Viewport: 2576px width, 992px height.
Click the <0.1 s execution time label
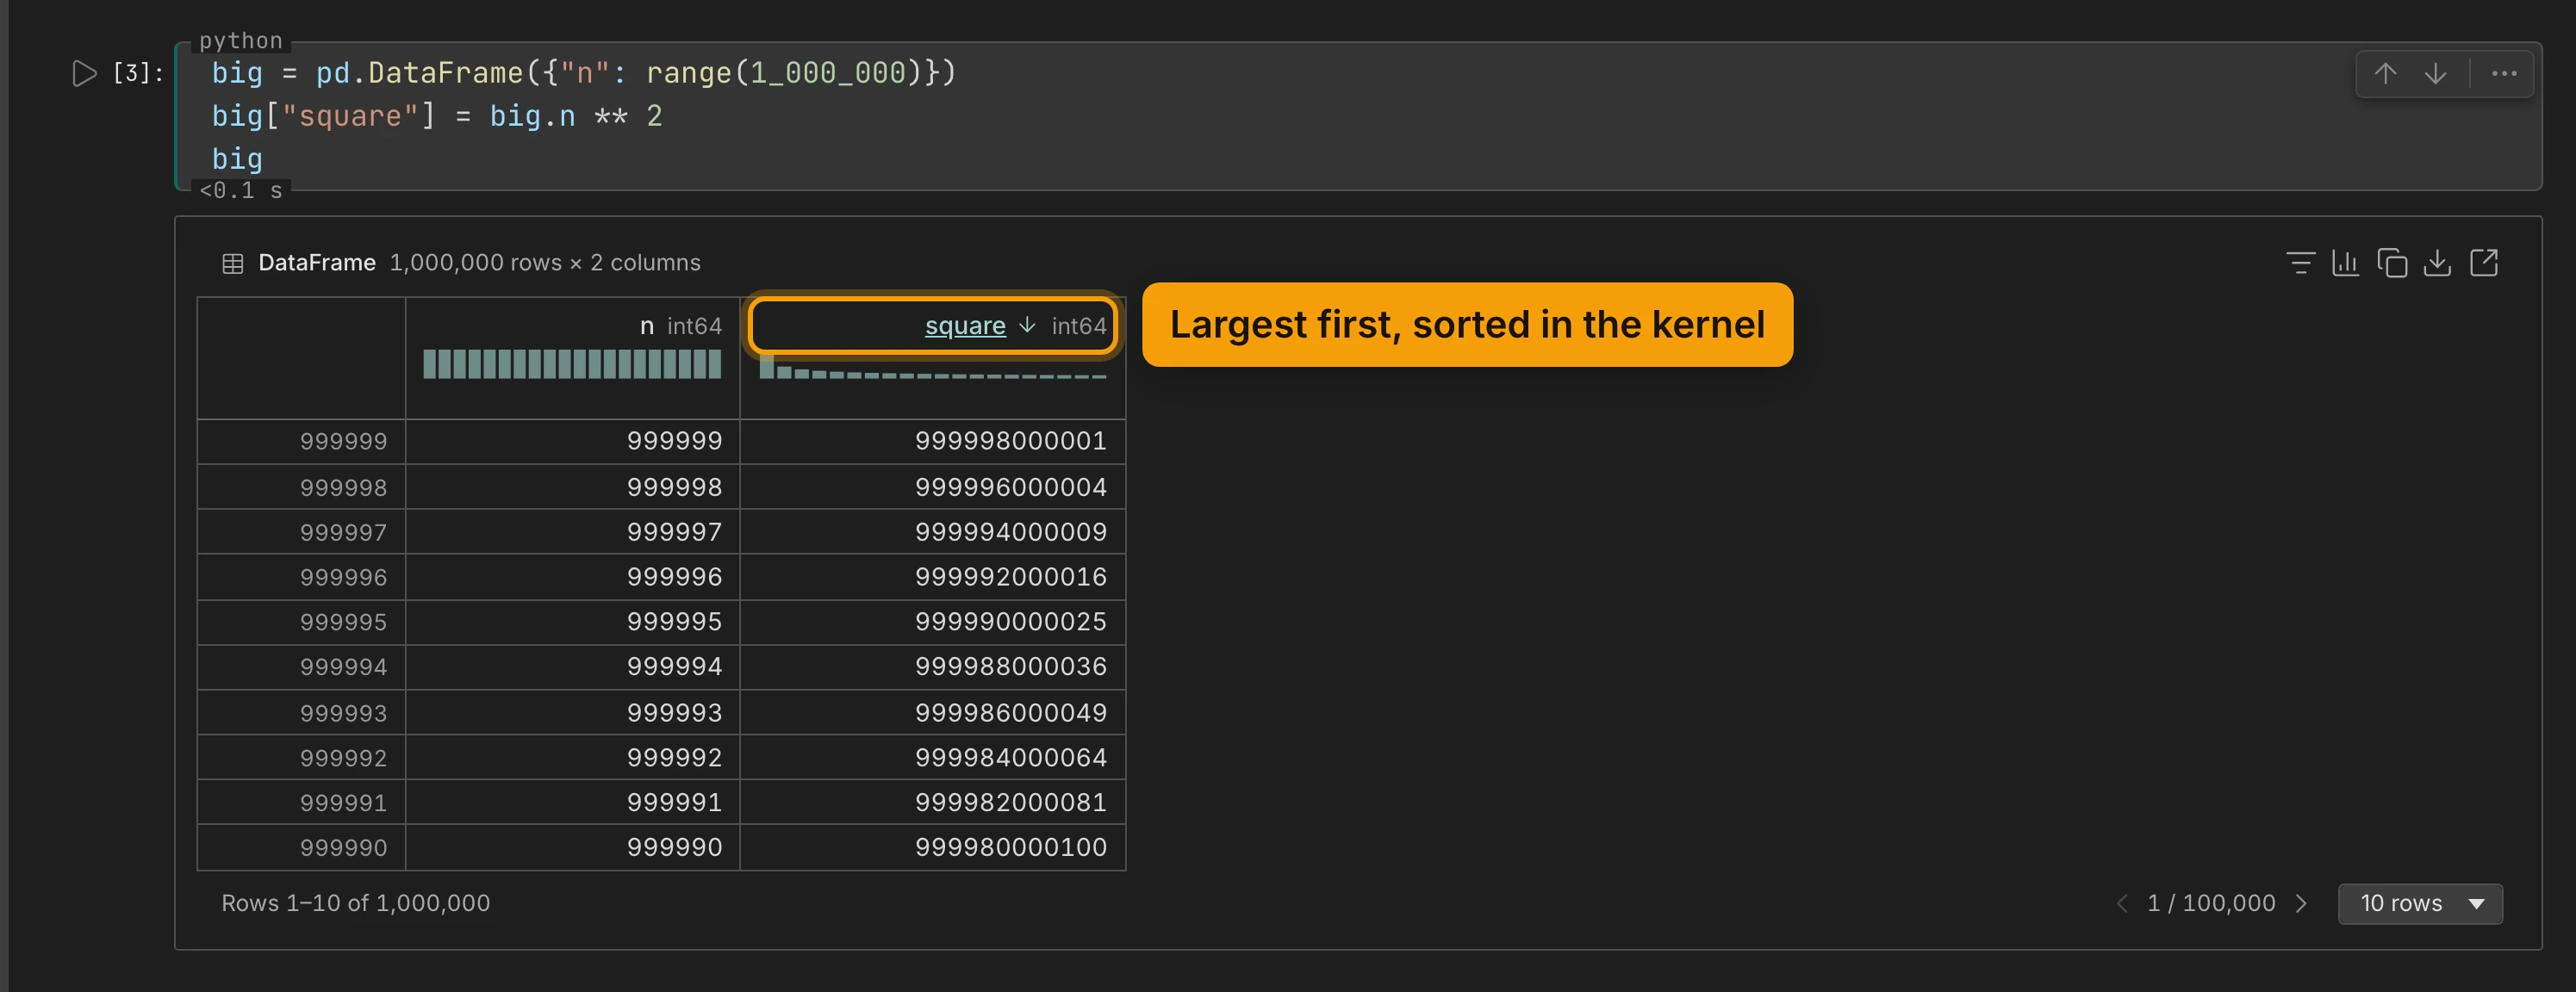coord(240,190)
